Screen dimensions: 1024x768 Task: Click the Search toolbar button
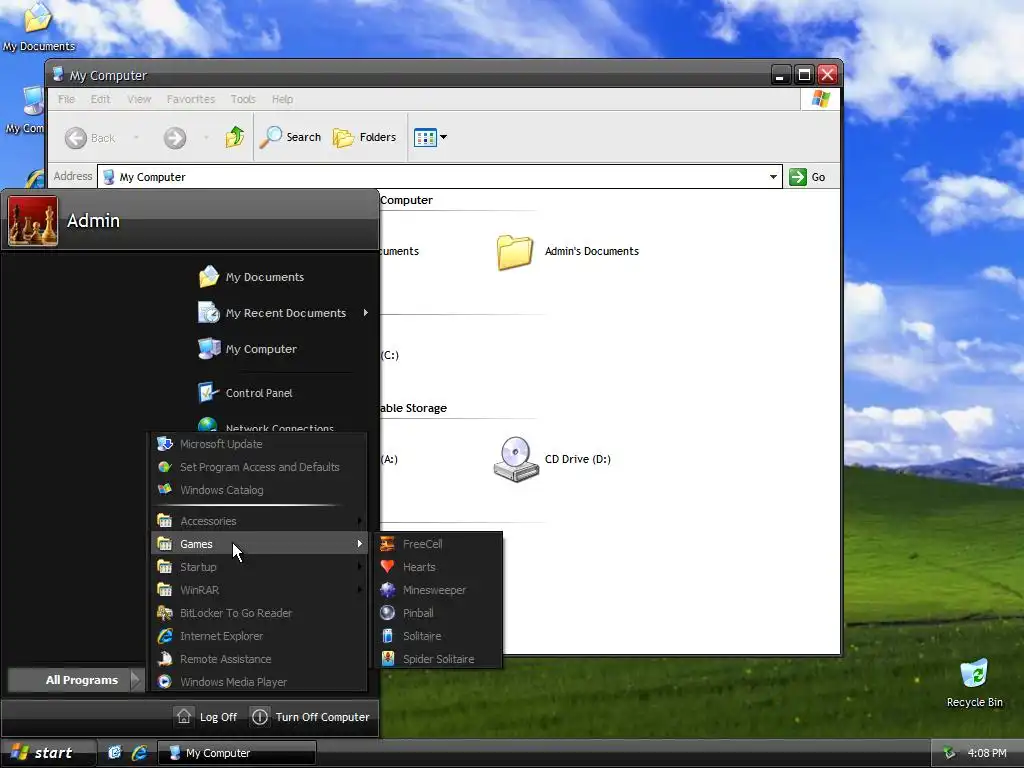[x=291, y=137]
